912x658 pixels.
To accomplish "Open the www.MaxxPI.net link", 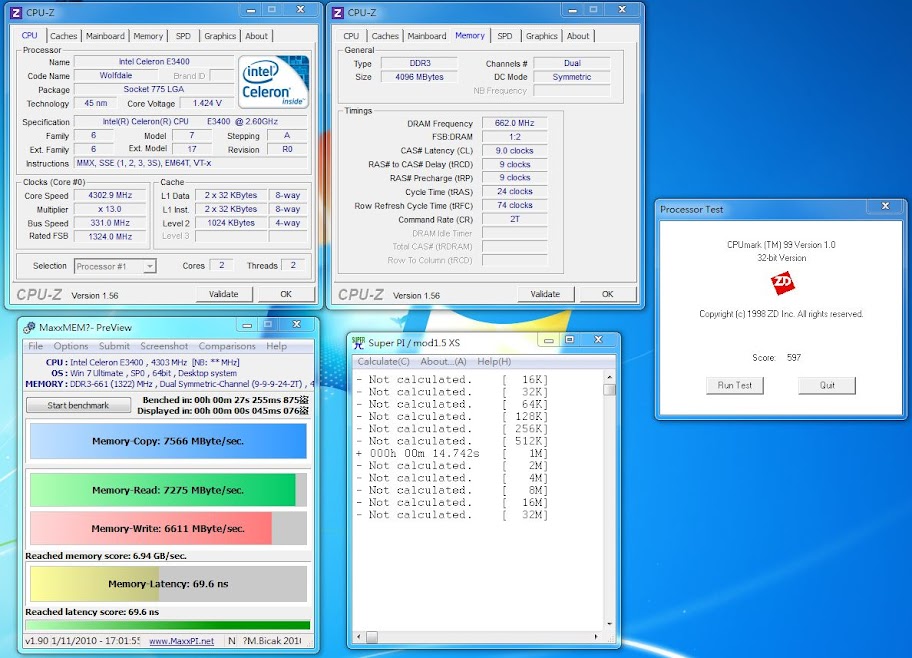I will tap(181, 641).
